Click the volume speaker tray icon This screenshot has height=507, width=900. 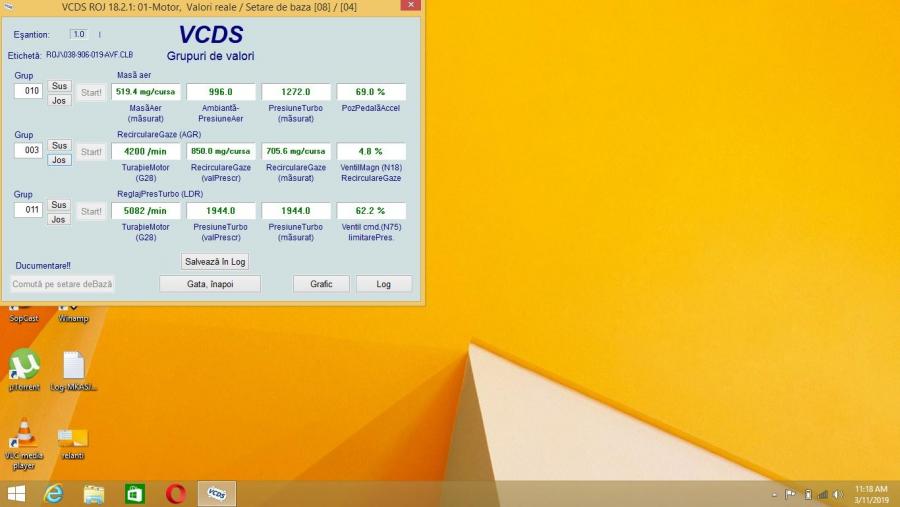click(x=838, y=494)
